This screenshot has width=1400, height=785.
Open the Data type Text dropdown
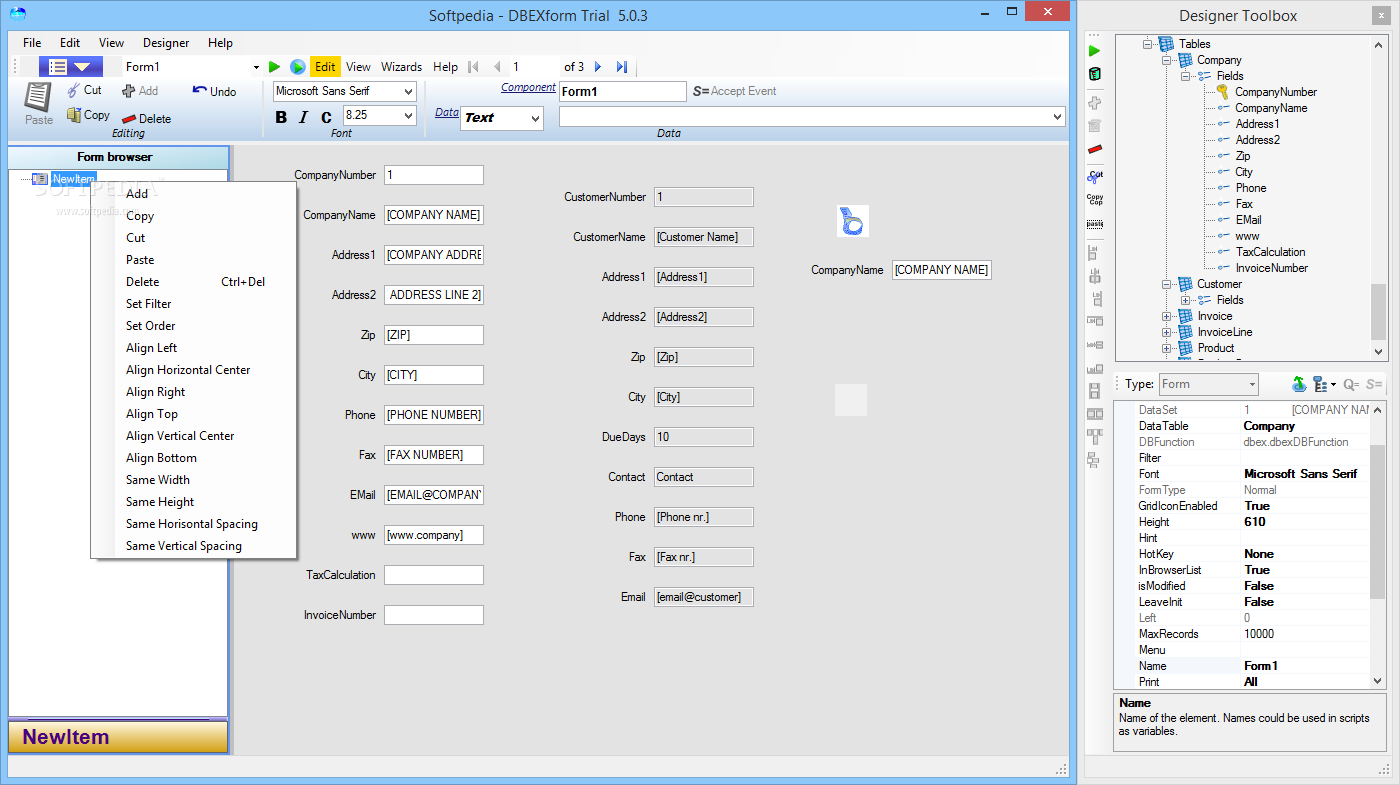535,118
